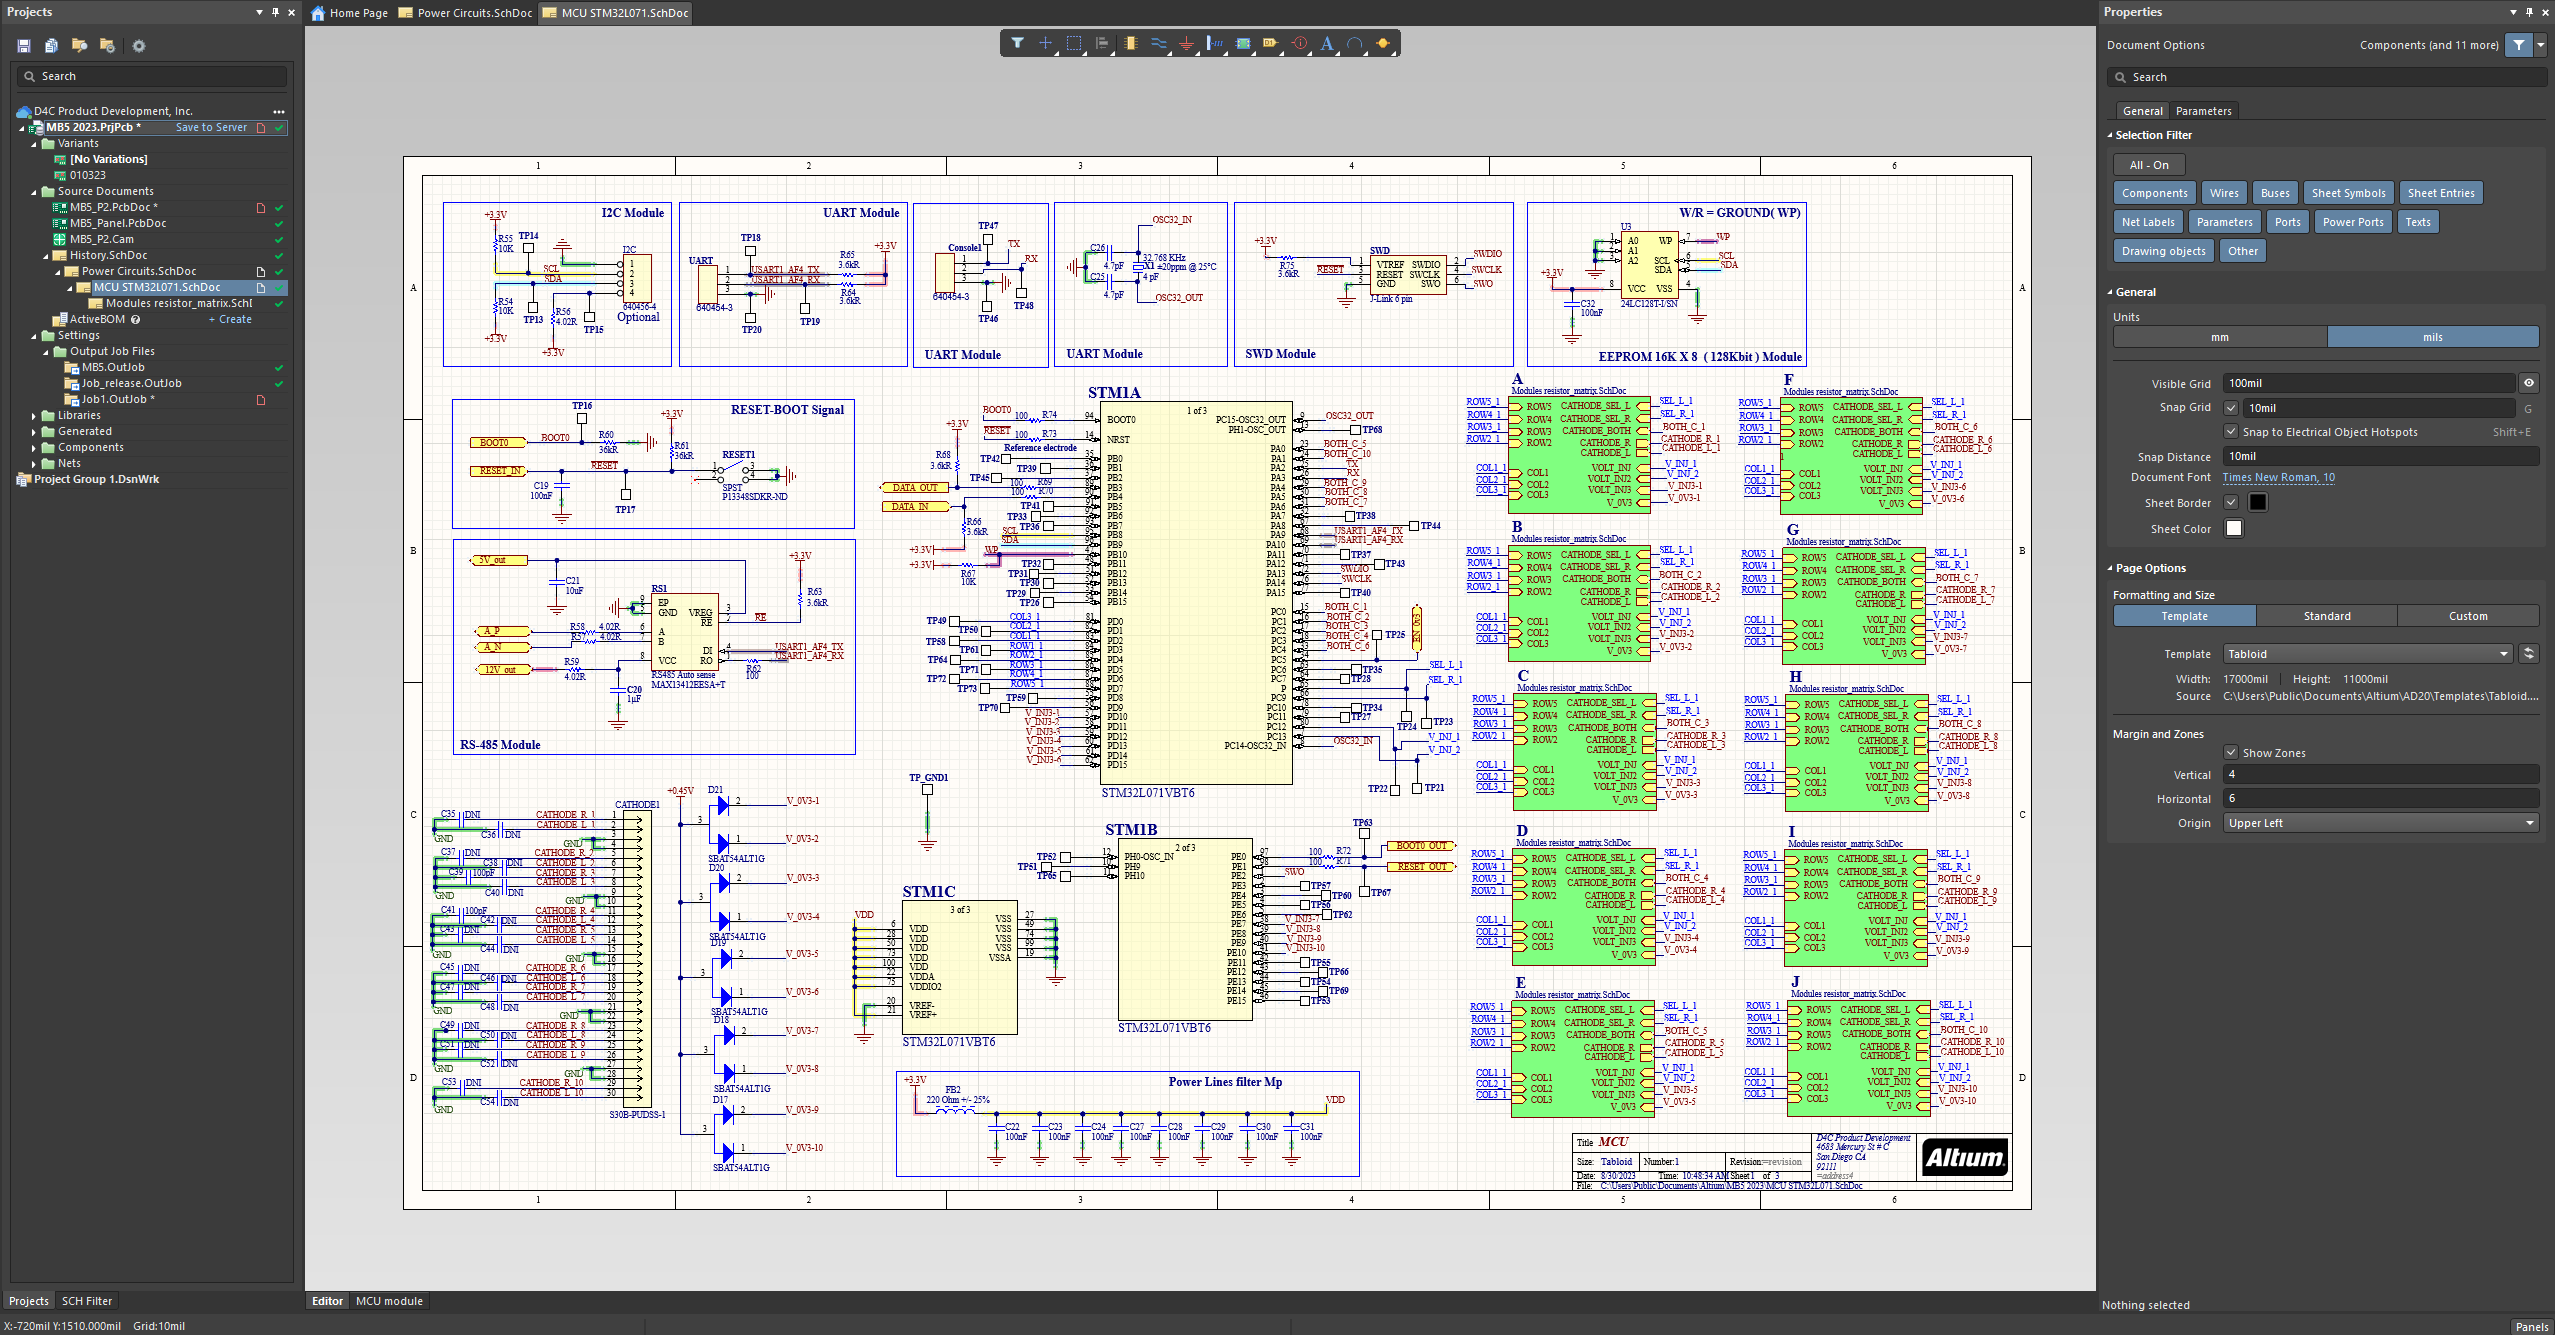The width and height of the screenshot is (2555, 1335).
Task: Click the Place Bus Entry tool
Action: (x=1214, y=43)
